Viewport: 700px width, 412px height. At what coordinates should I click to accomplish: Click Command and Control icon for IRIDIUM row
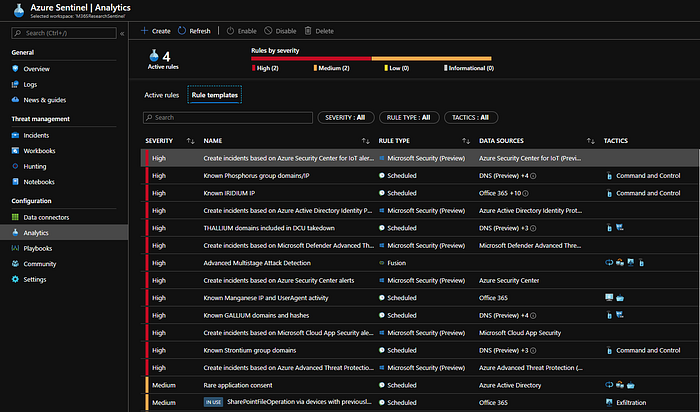click(x=609, y=193)
